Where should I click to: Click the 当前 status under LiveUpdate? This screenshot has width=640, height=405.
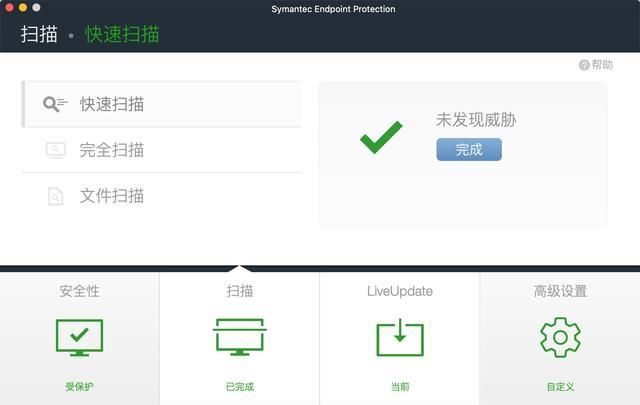coord(400,387)
